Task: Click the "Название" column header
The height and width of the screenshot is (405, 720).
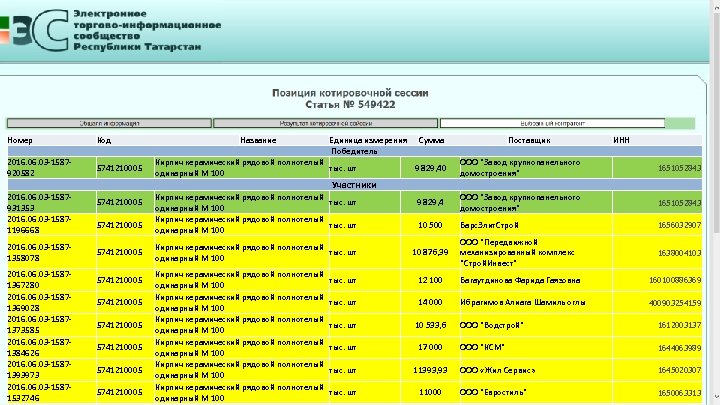Action: coord(258,140)
